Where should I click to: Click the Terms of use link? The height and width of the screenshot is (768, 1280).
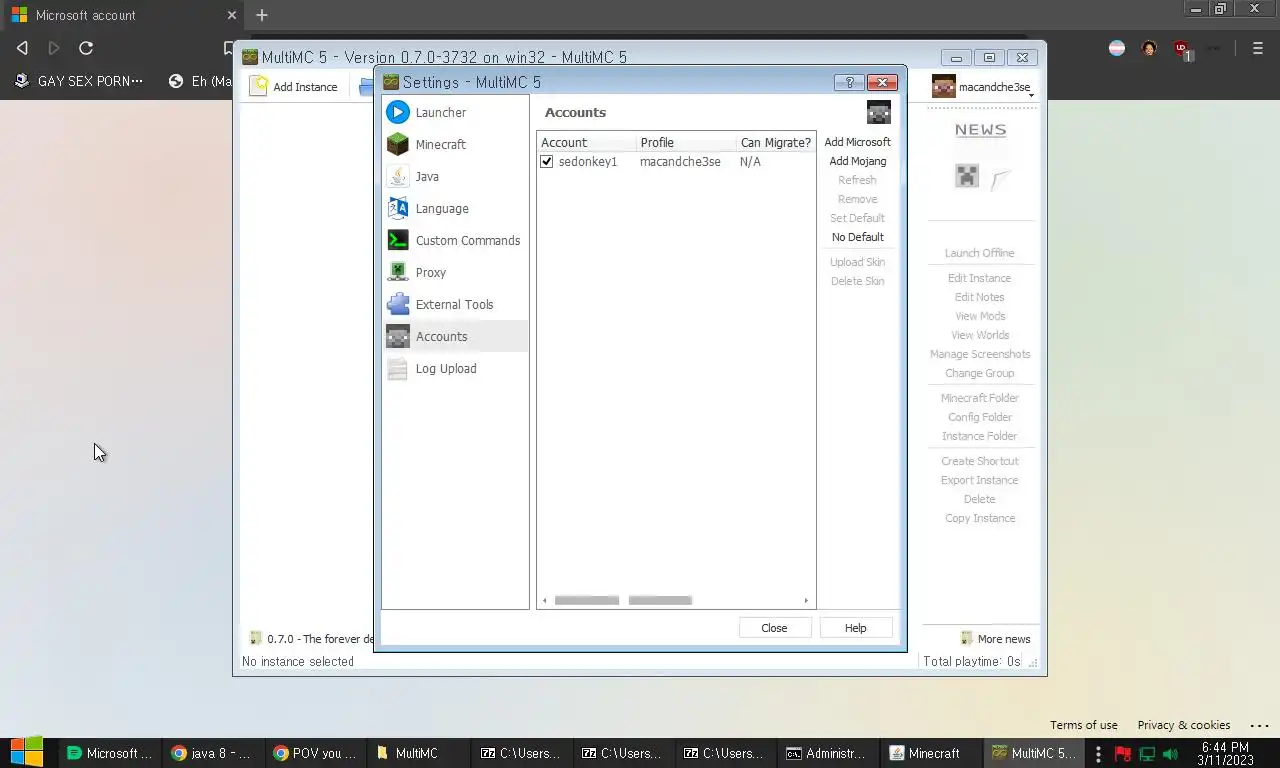coord(1083,725)
